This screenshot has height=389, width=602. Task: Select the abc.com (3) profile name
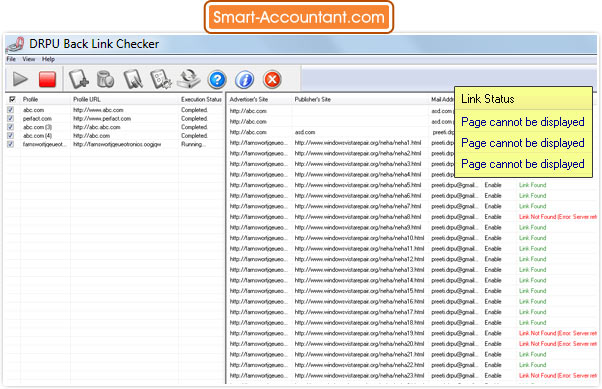[37, 127]
